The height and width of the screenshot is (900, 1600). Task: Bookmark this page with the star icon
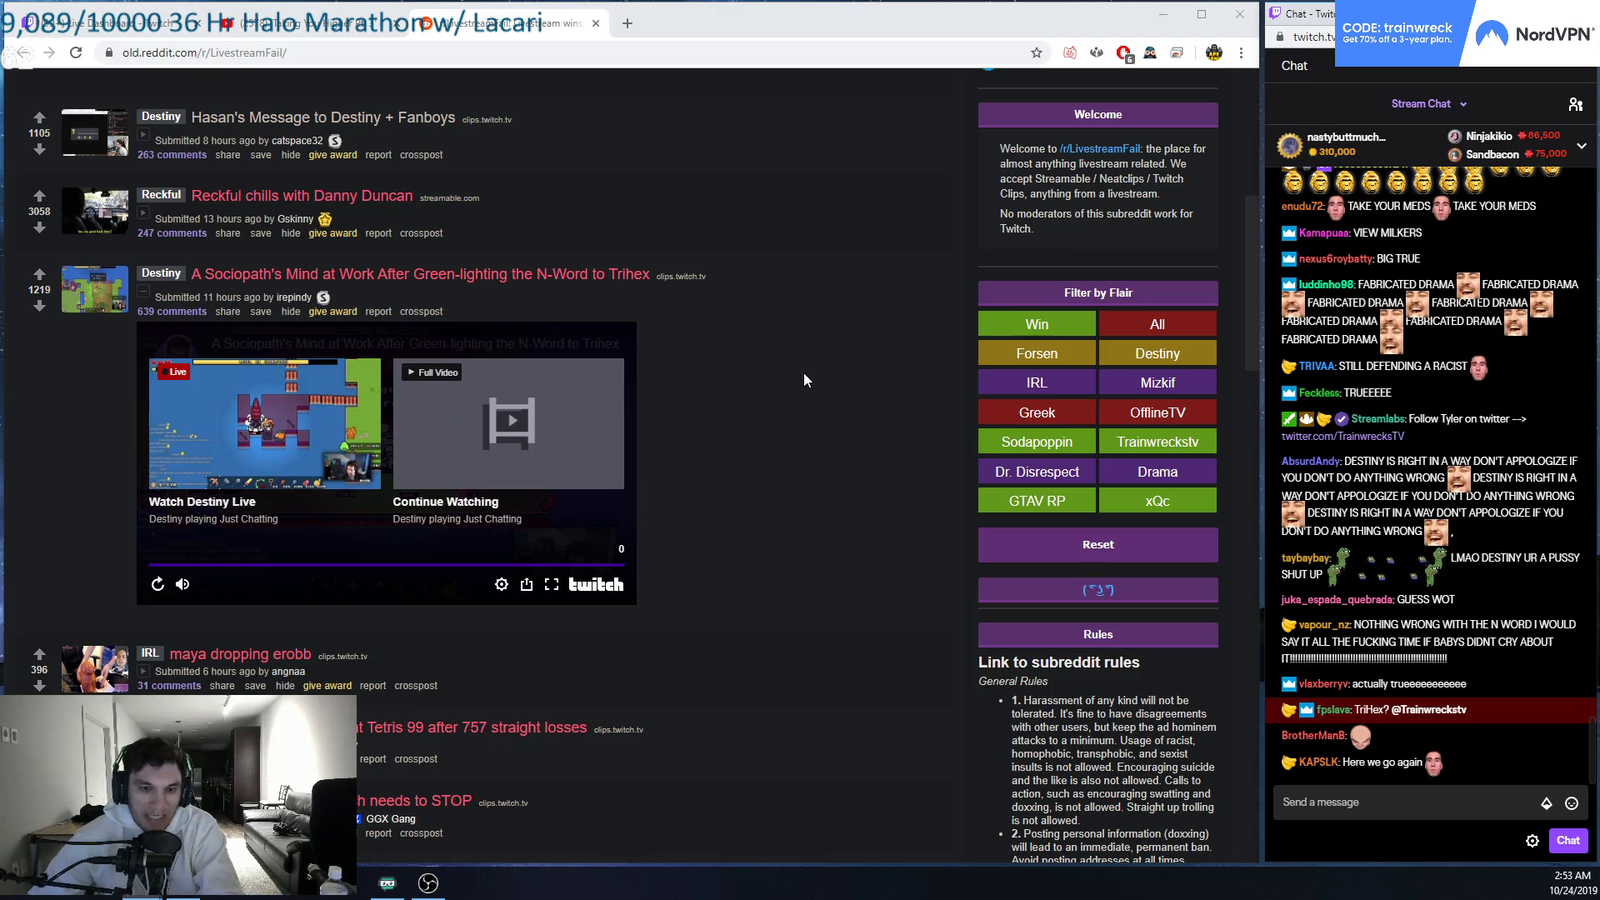click(1037, 52)
